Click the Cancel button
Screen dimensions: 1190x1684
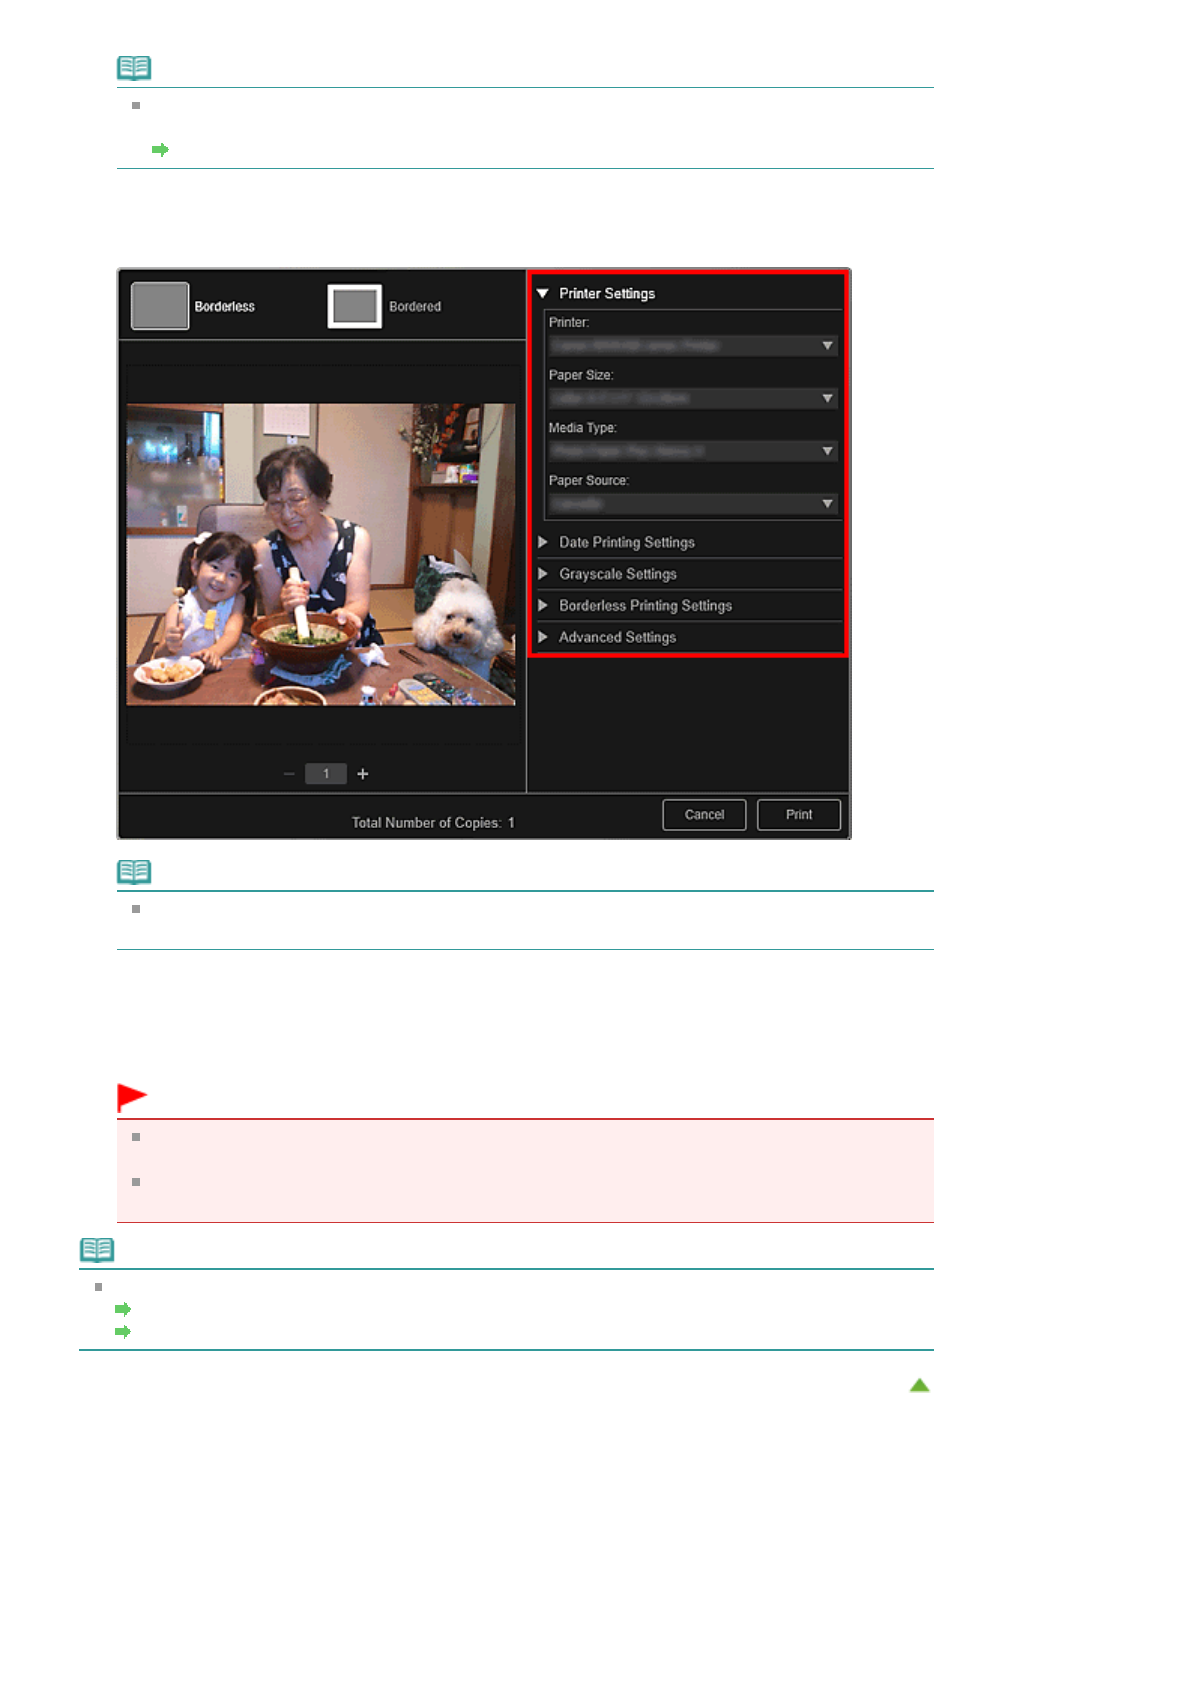tap(704, 815)
